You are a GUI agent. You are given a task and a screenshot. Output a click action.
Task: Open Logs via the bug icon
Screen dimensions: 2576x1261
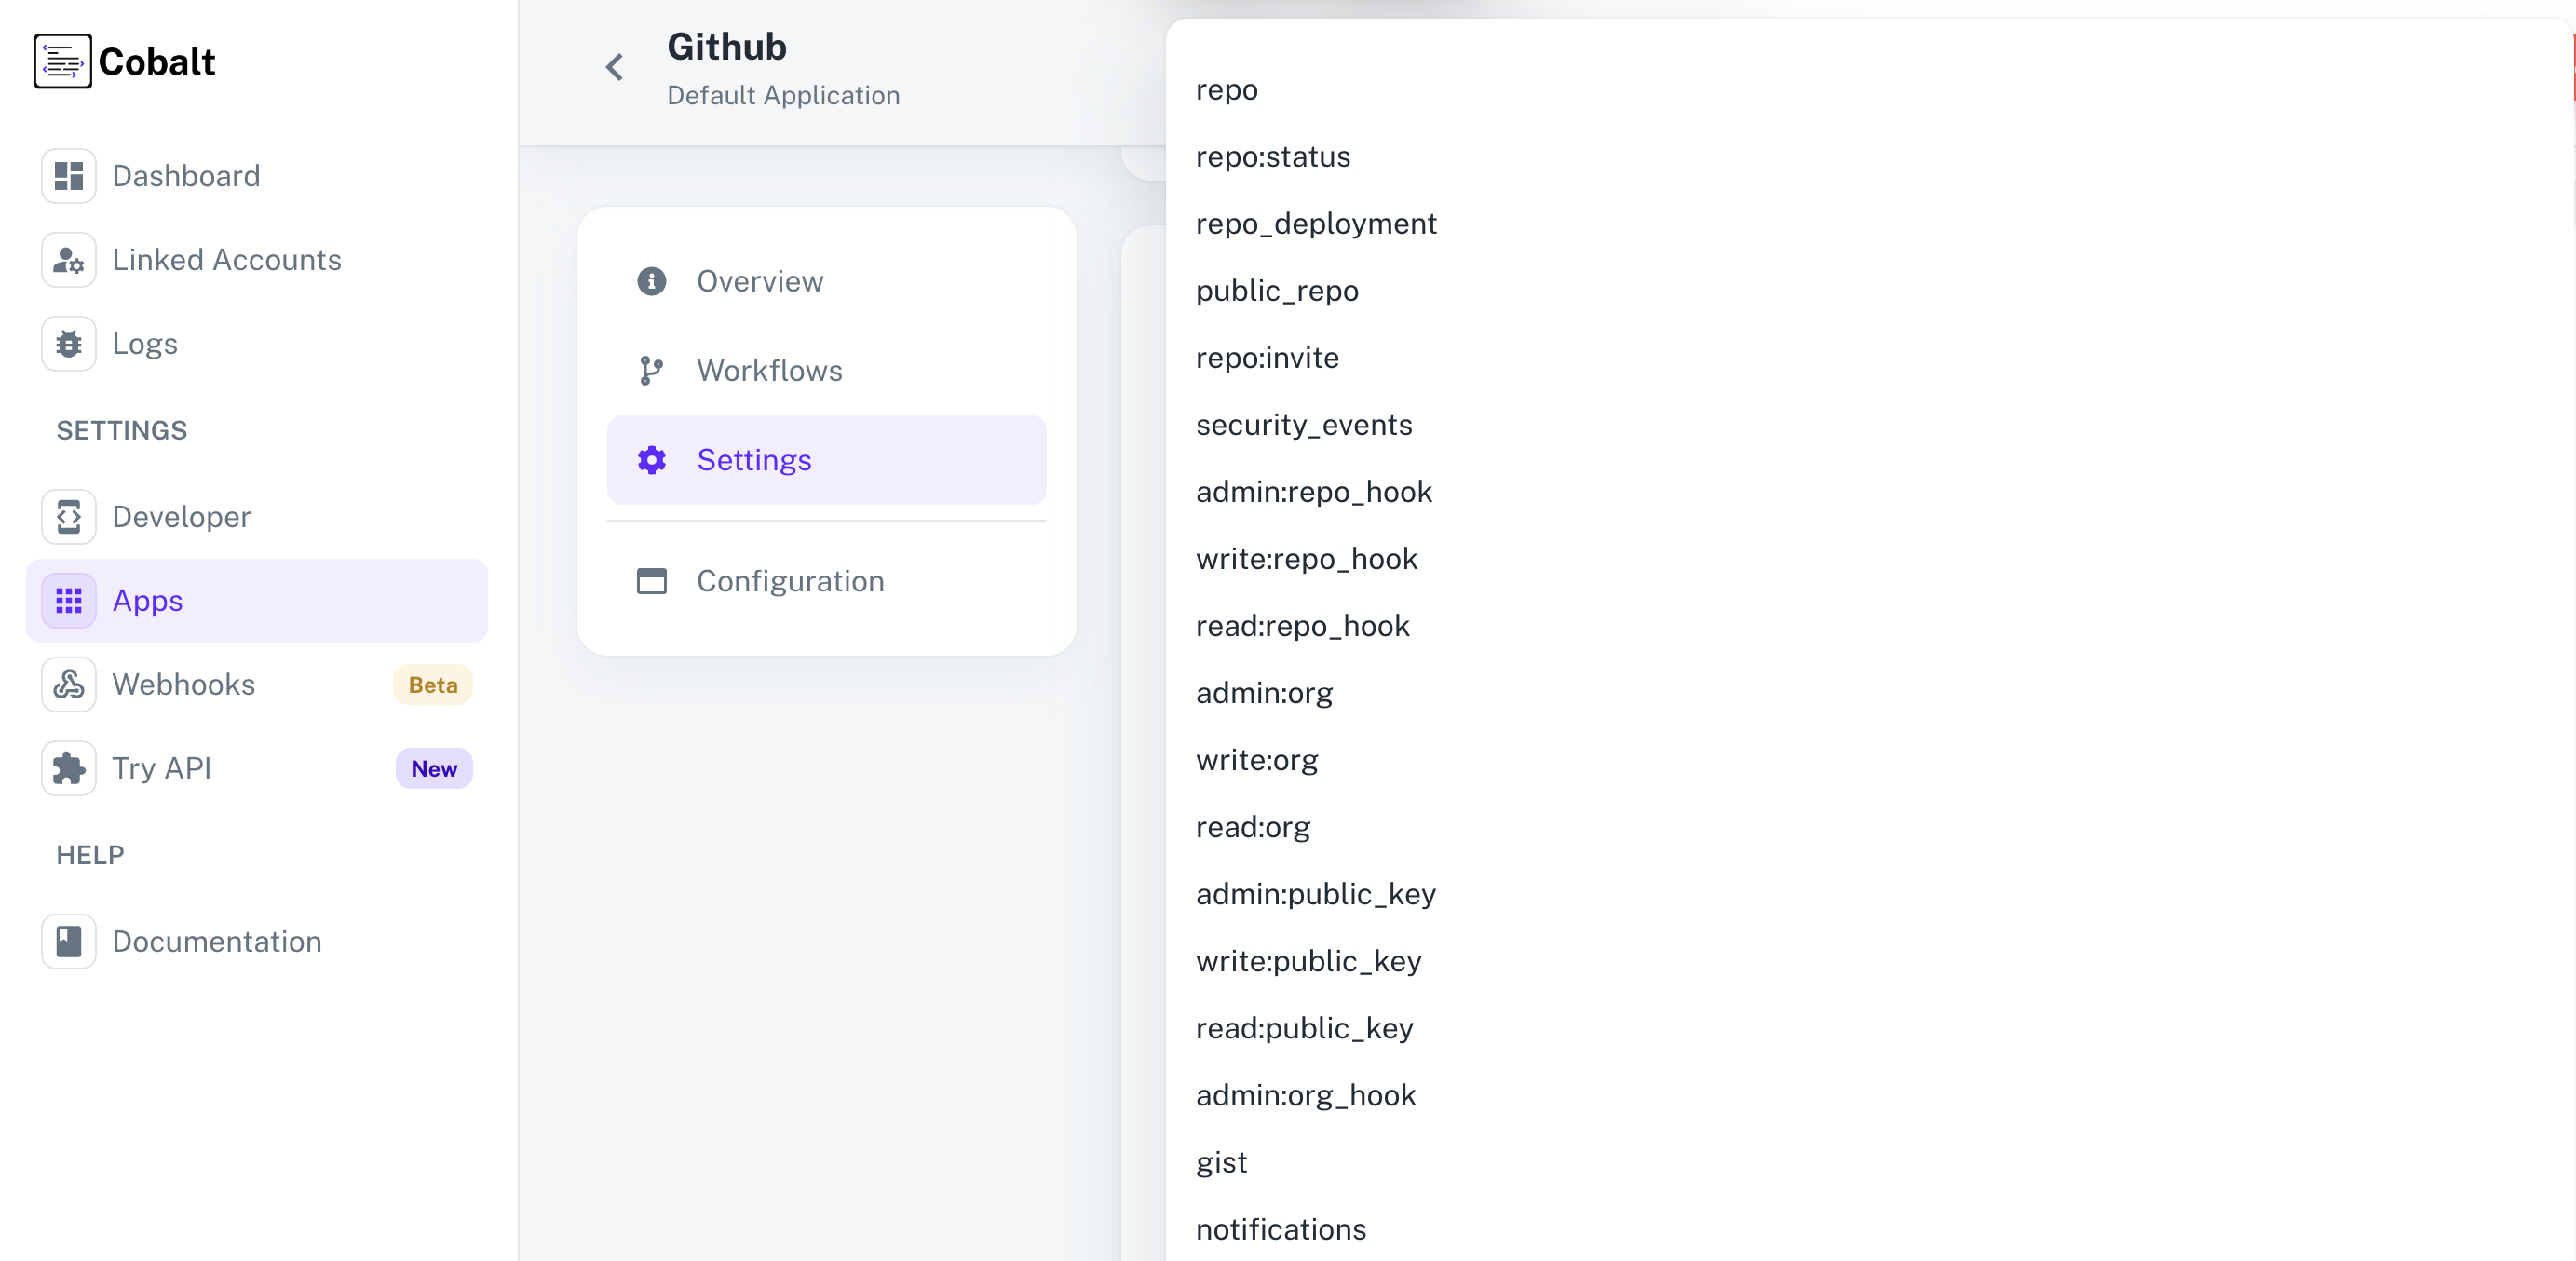click(68, 343)
